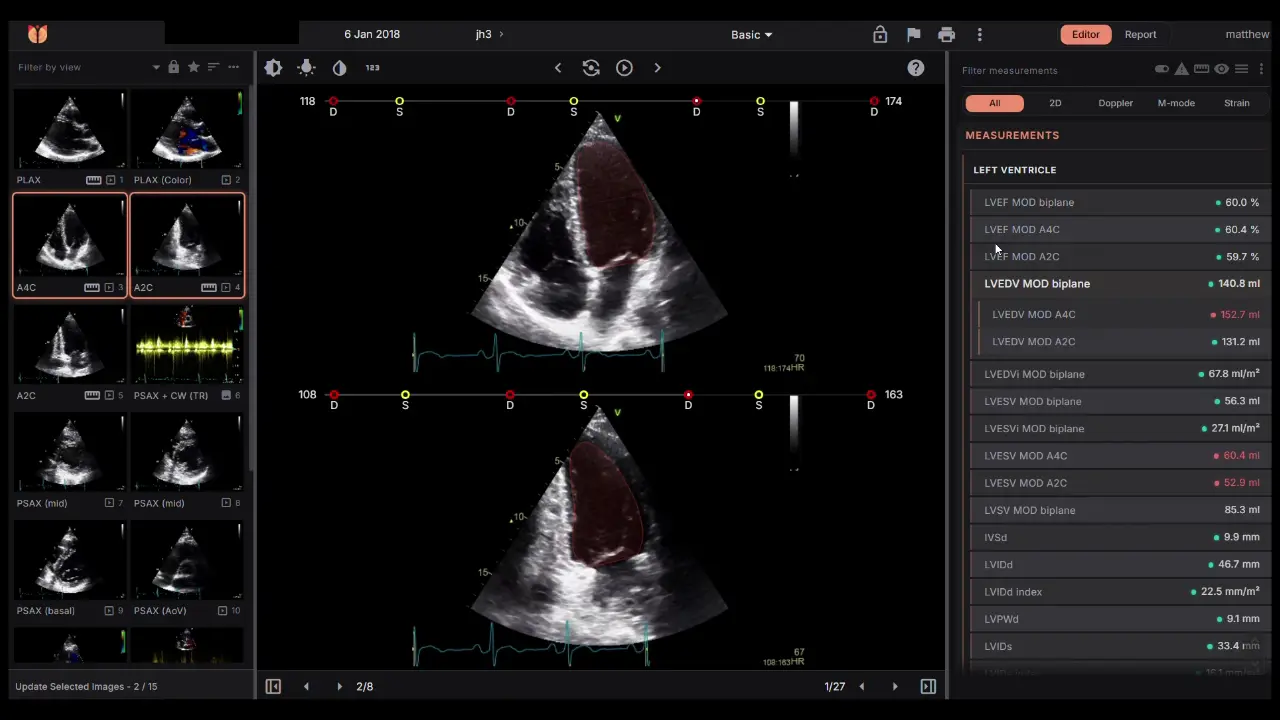The width and height of the screenshot is (1280, 720).
Task: Switch to the Doppler measurements tab
Action: coord(1115,103)
